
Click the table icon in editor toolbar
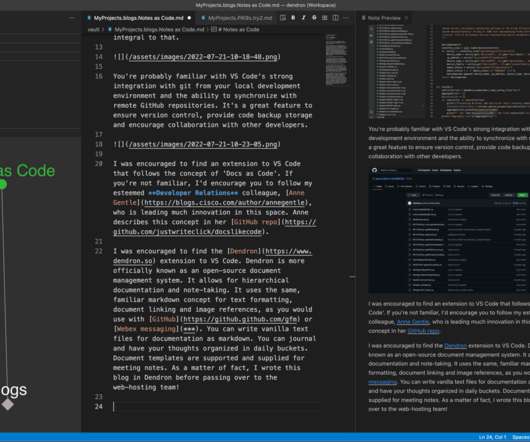tap(324, 18)
